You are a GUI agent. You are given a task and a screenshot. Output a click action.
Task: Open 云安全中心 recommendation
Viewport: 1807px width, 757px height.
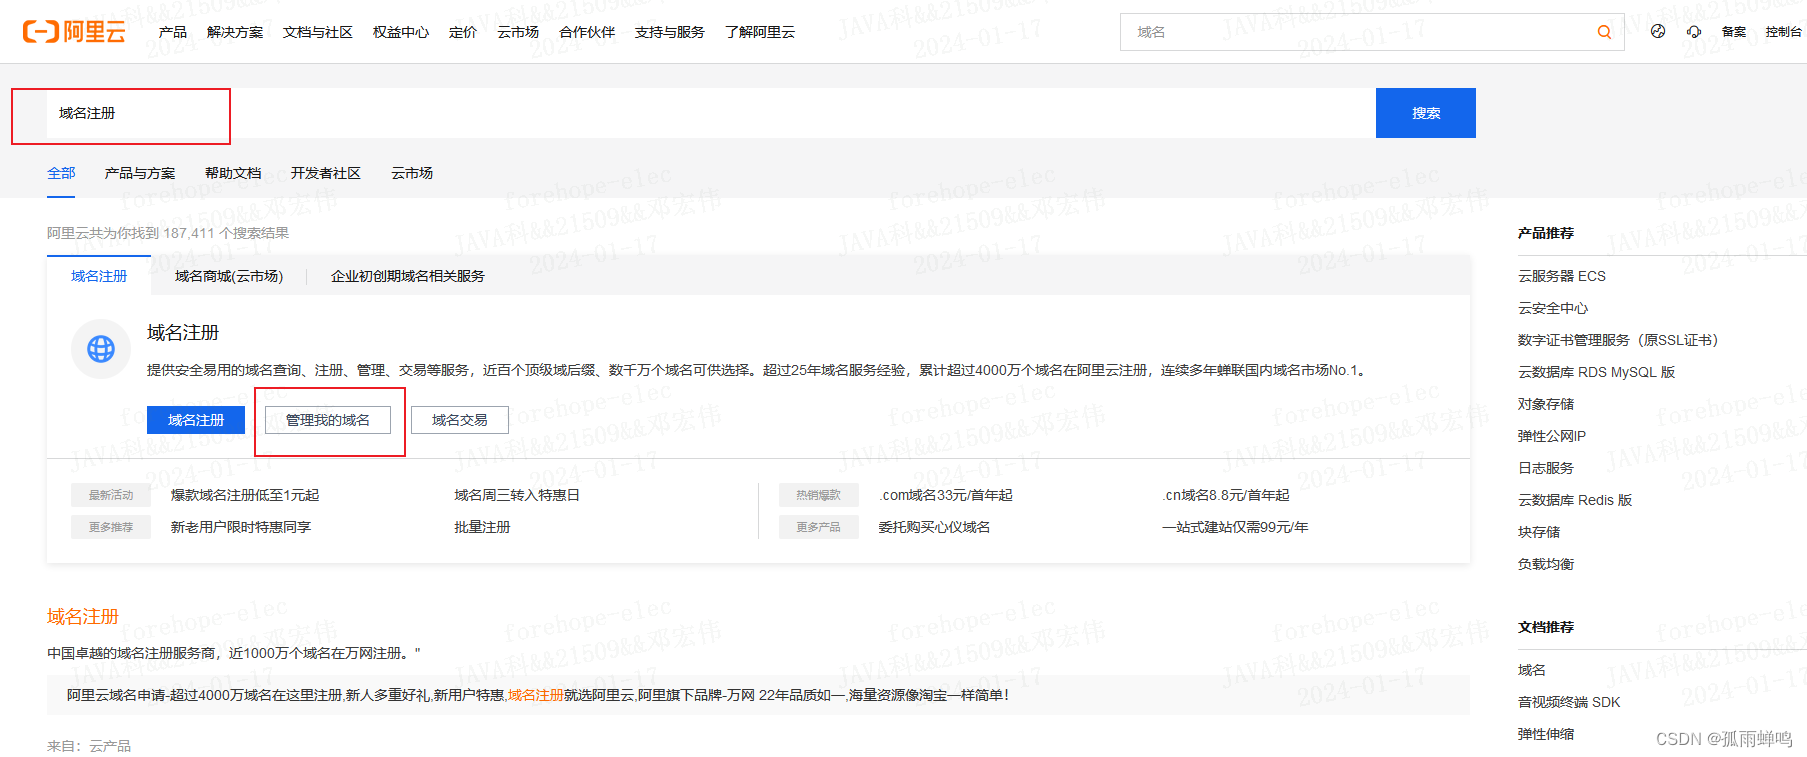(1553, 308)
